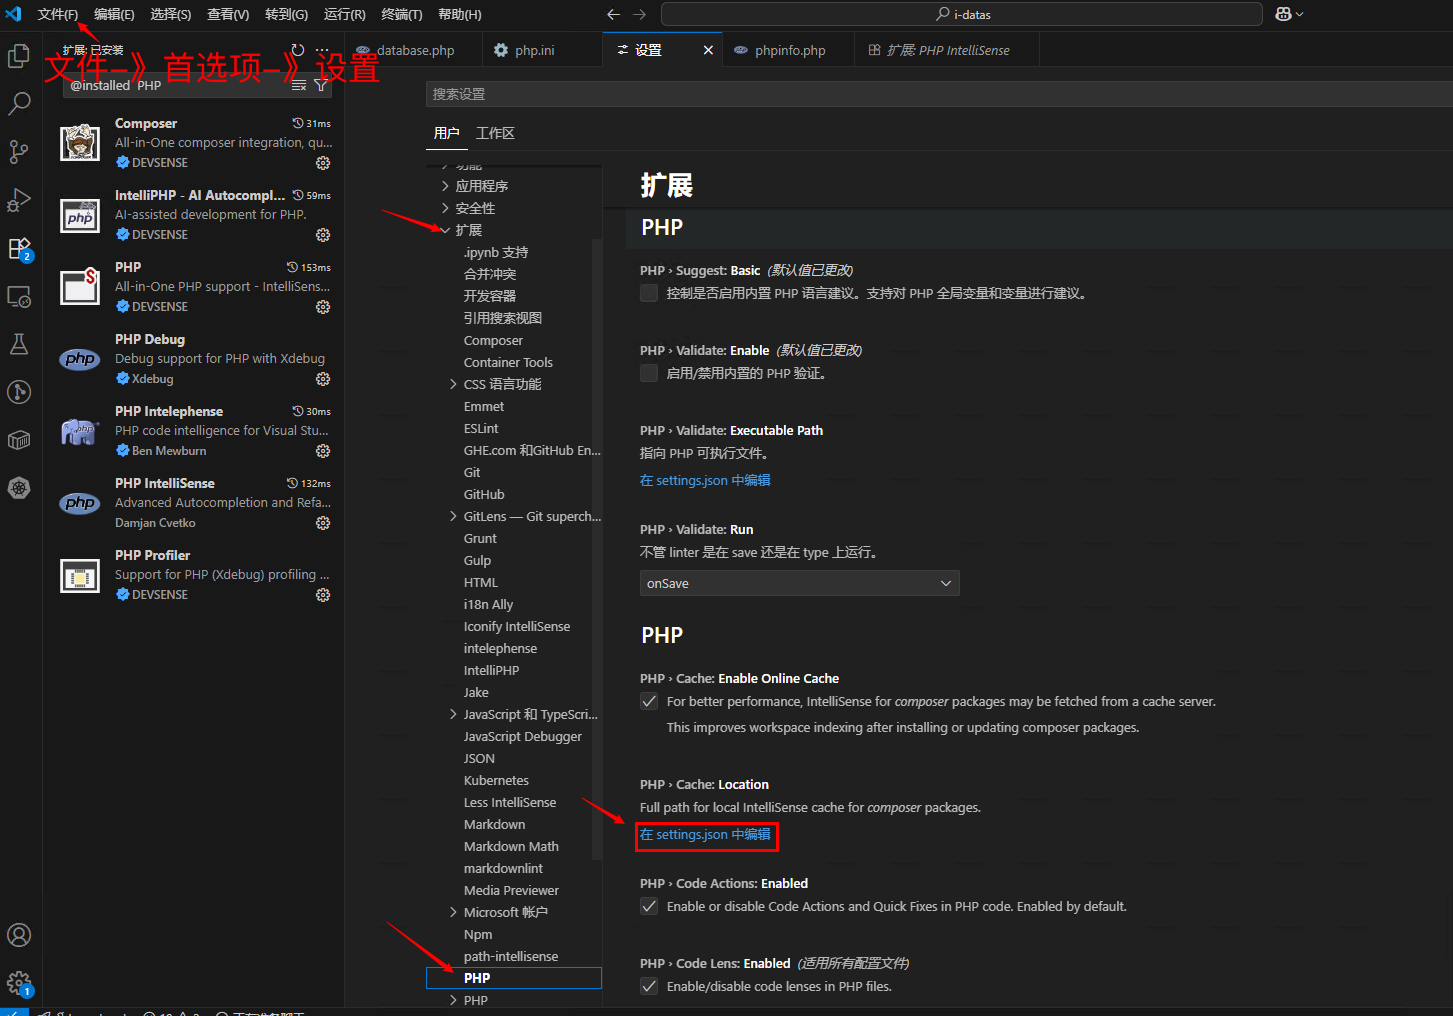Open the Validate Run onSave dropdown
The image size is (1453, 1016).
pos(800,583)
